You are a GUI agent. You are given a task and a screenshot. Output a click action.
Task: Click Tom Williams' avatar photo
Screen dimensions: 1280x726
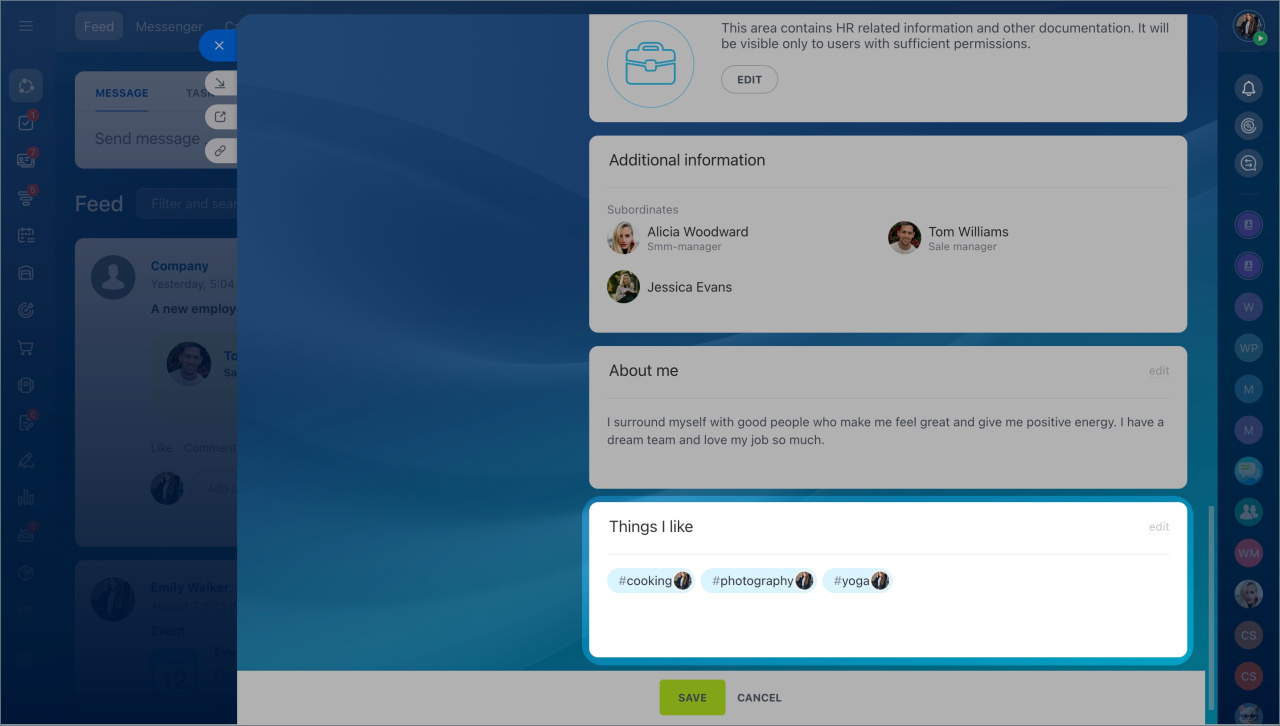coord(904,238)
